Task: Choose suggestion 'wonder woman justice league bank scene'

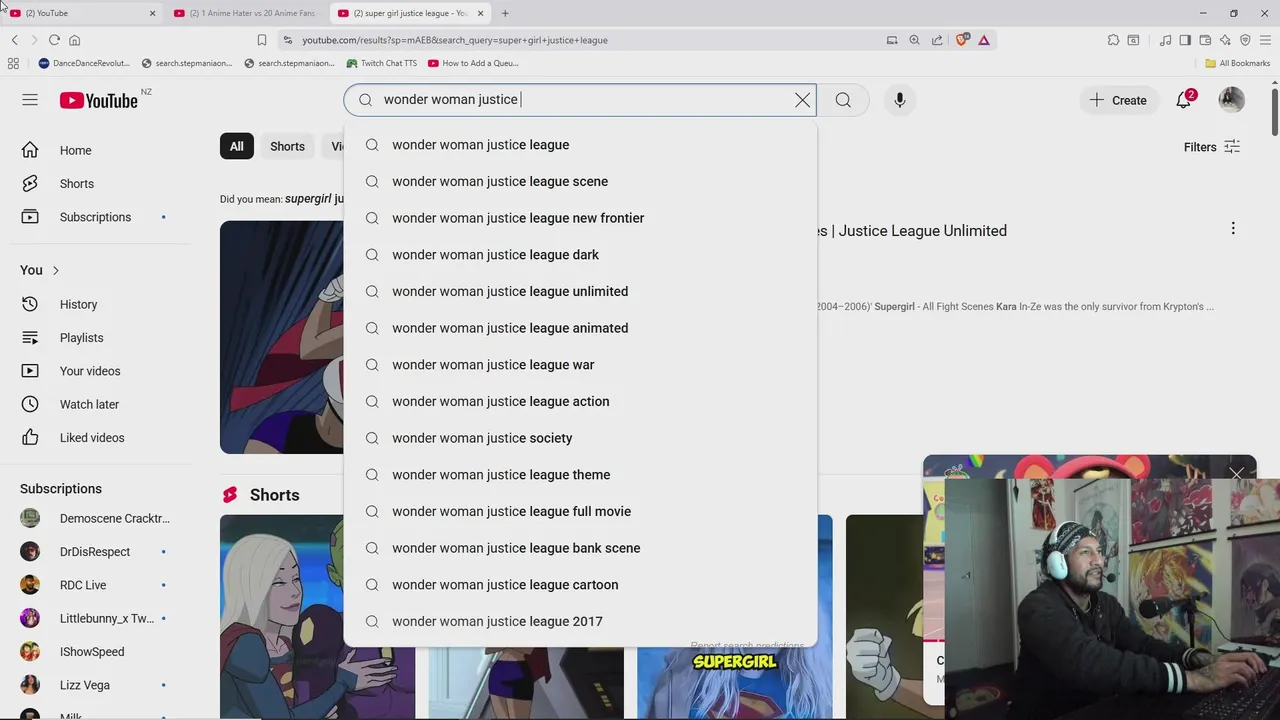Action: click(x=580, y=548)
